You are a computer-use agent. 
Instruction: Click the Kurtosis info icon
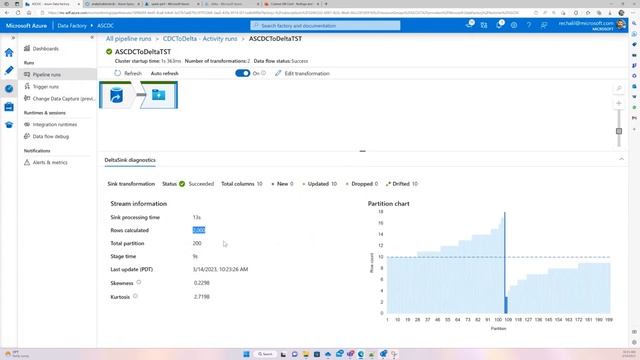click(135, 296)
